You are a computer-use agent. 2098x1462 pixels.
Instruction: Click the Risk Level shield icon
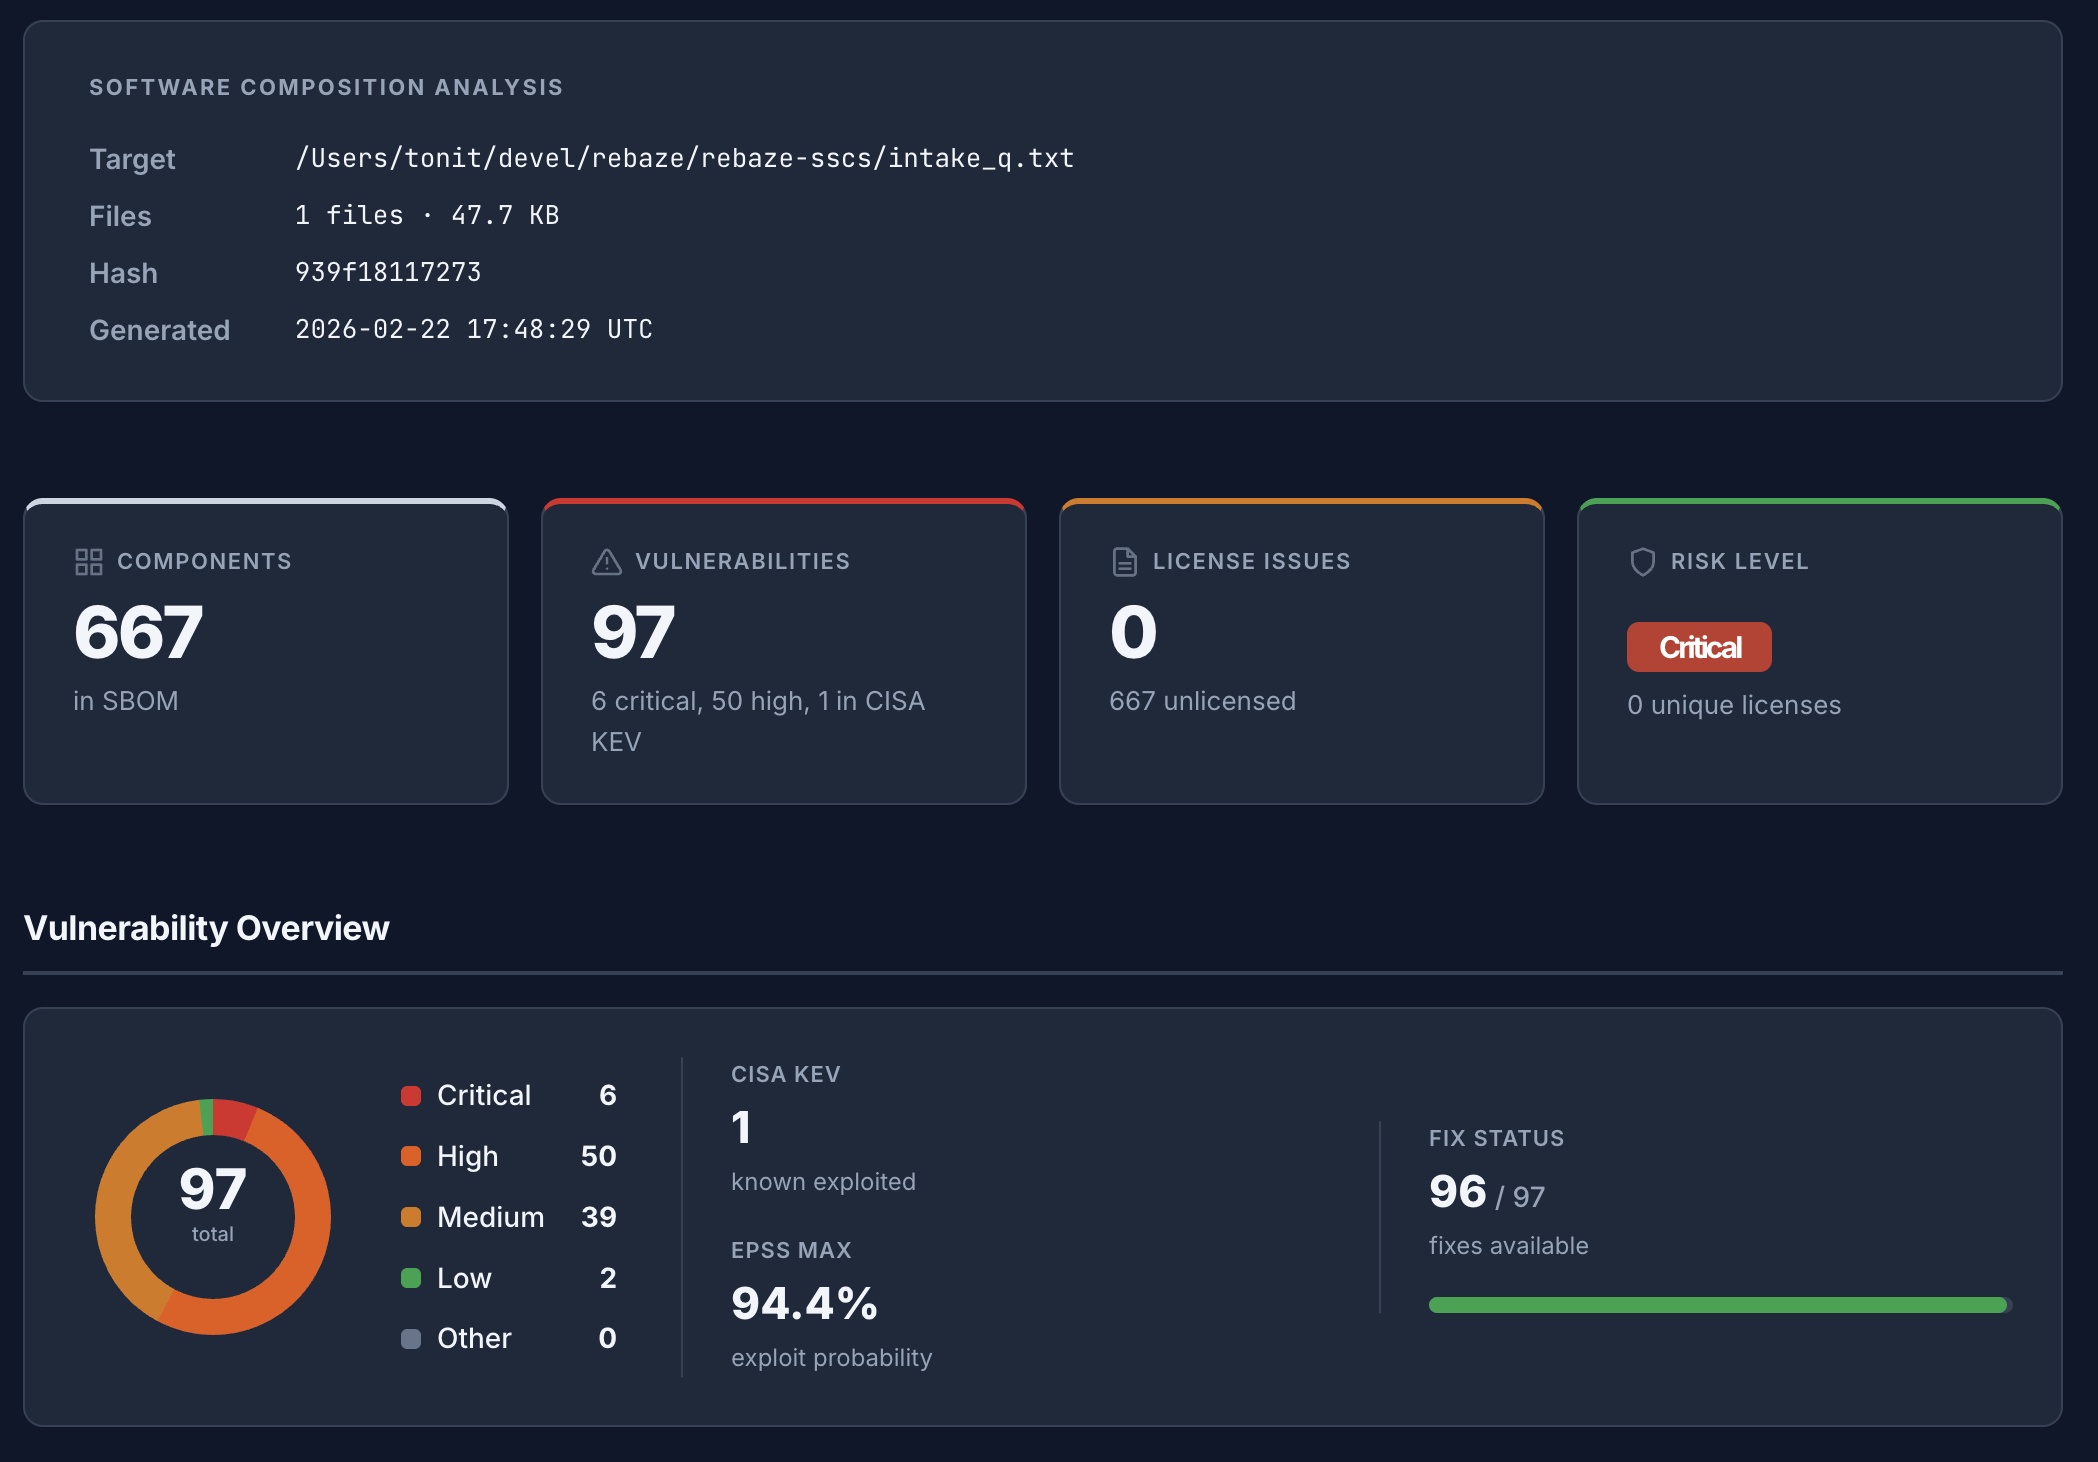tap(1642, 562)
